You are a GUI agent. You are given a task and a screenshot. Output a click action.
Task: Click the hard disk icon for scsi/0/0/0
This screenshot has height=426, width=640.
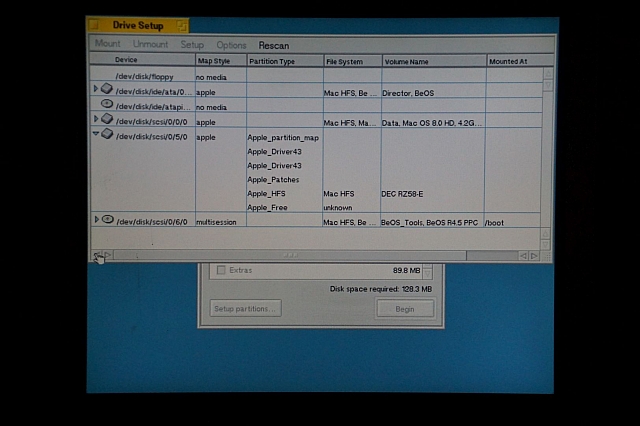click(107, 118)
